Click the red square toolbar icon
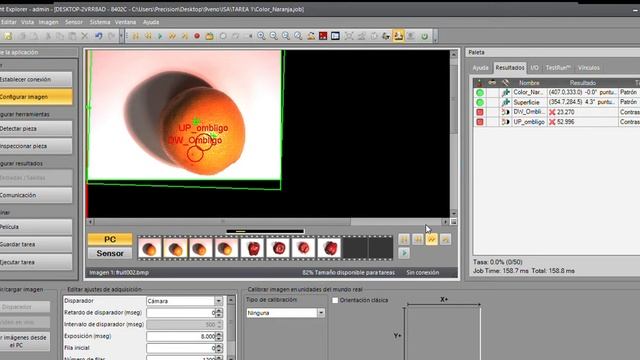Screen dimensions: 640x360 (323, 36)
